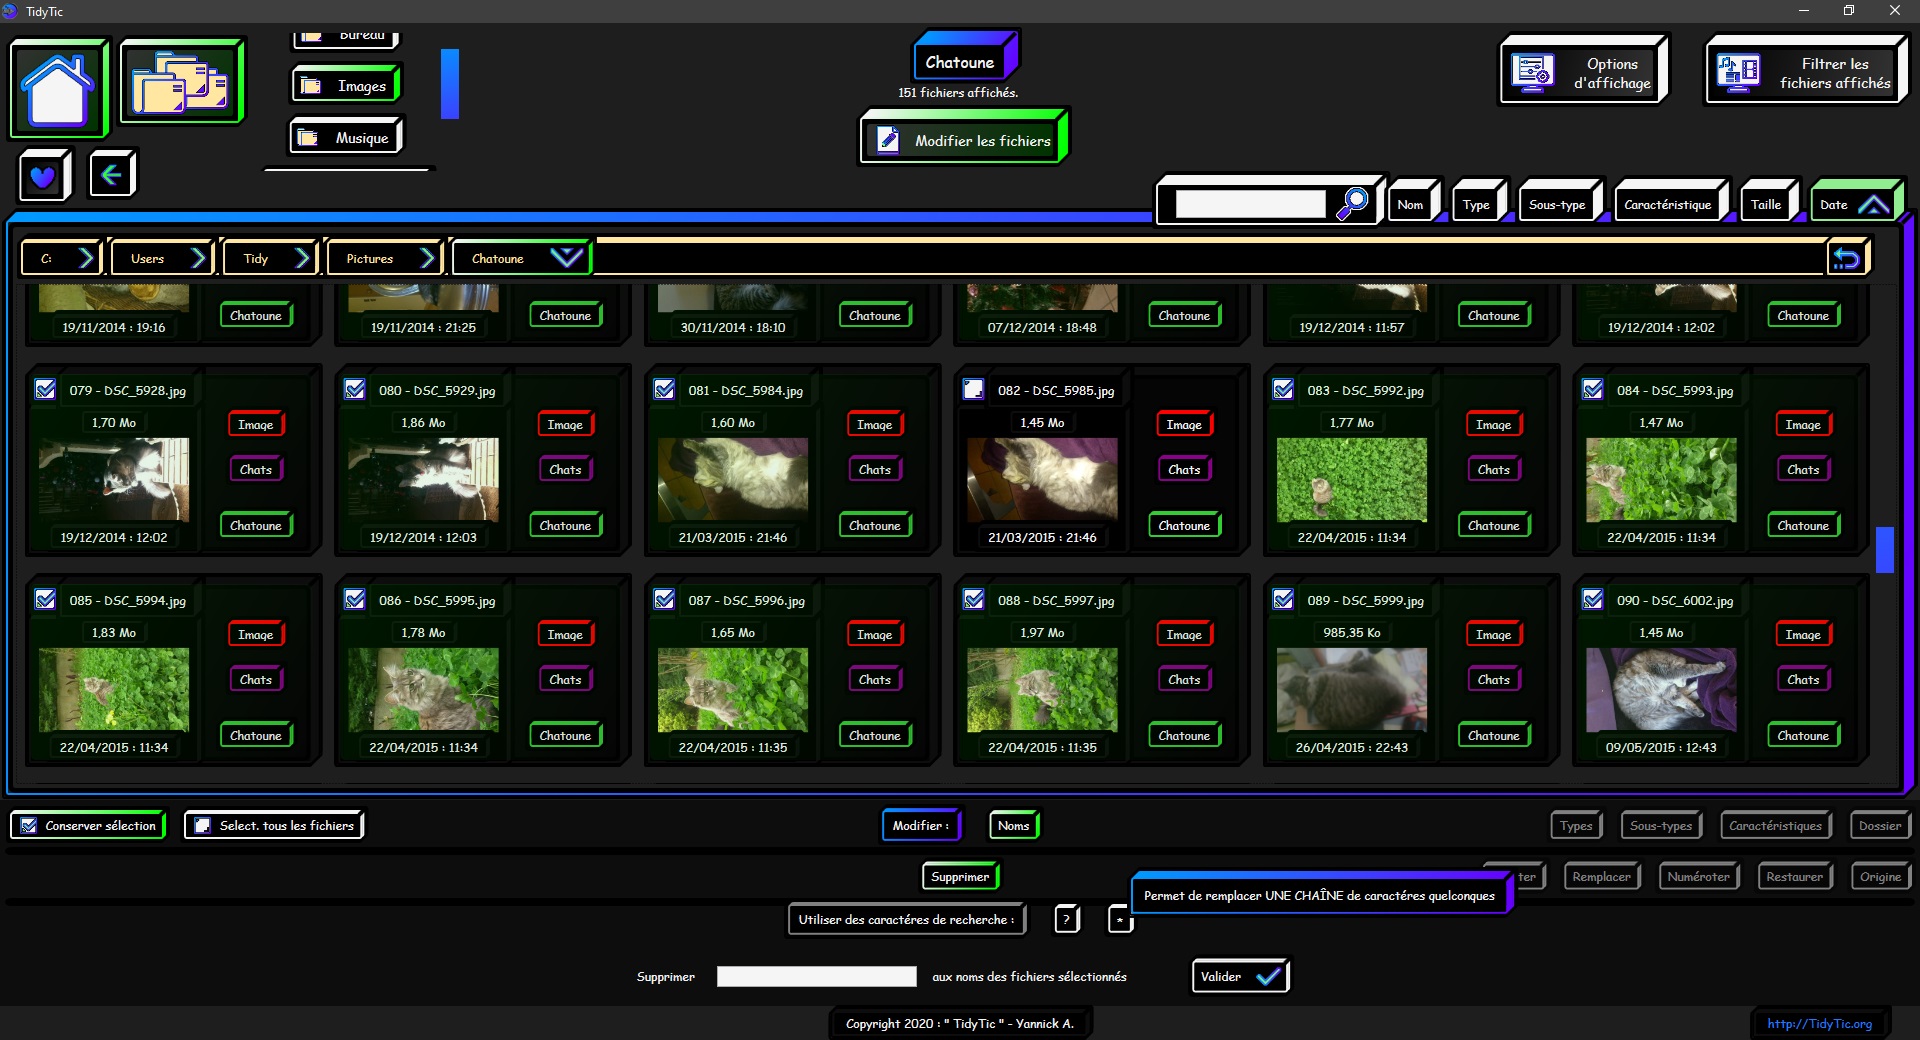Click the asterisk wildcard button
The image size is (1920, 1040).
tap(1120, 919)
